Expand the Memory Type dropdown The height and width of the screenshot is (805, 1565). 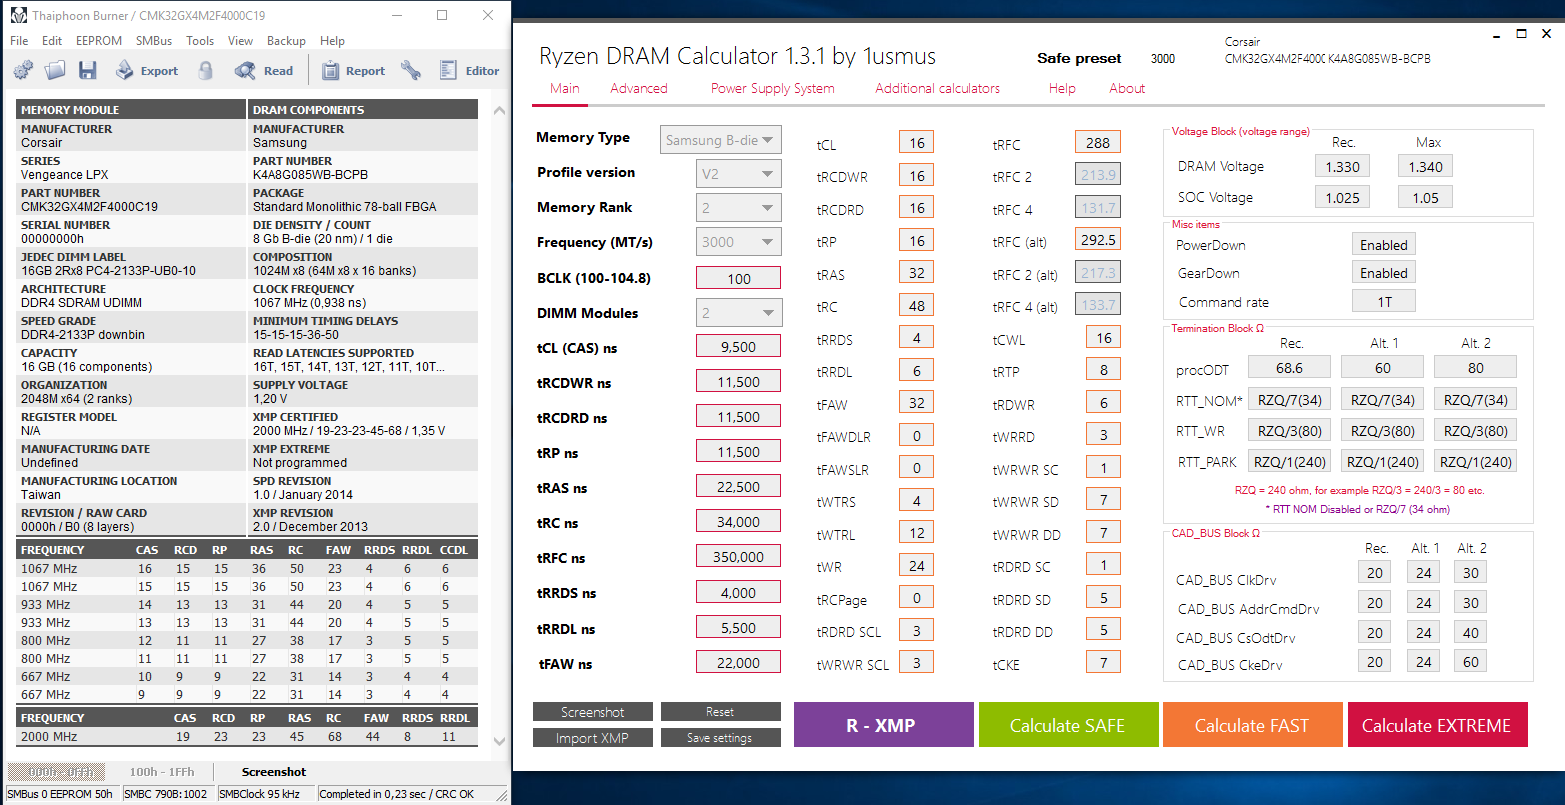(721, 140)
